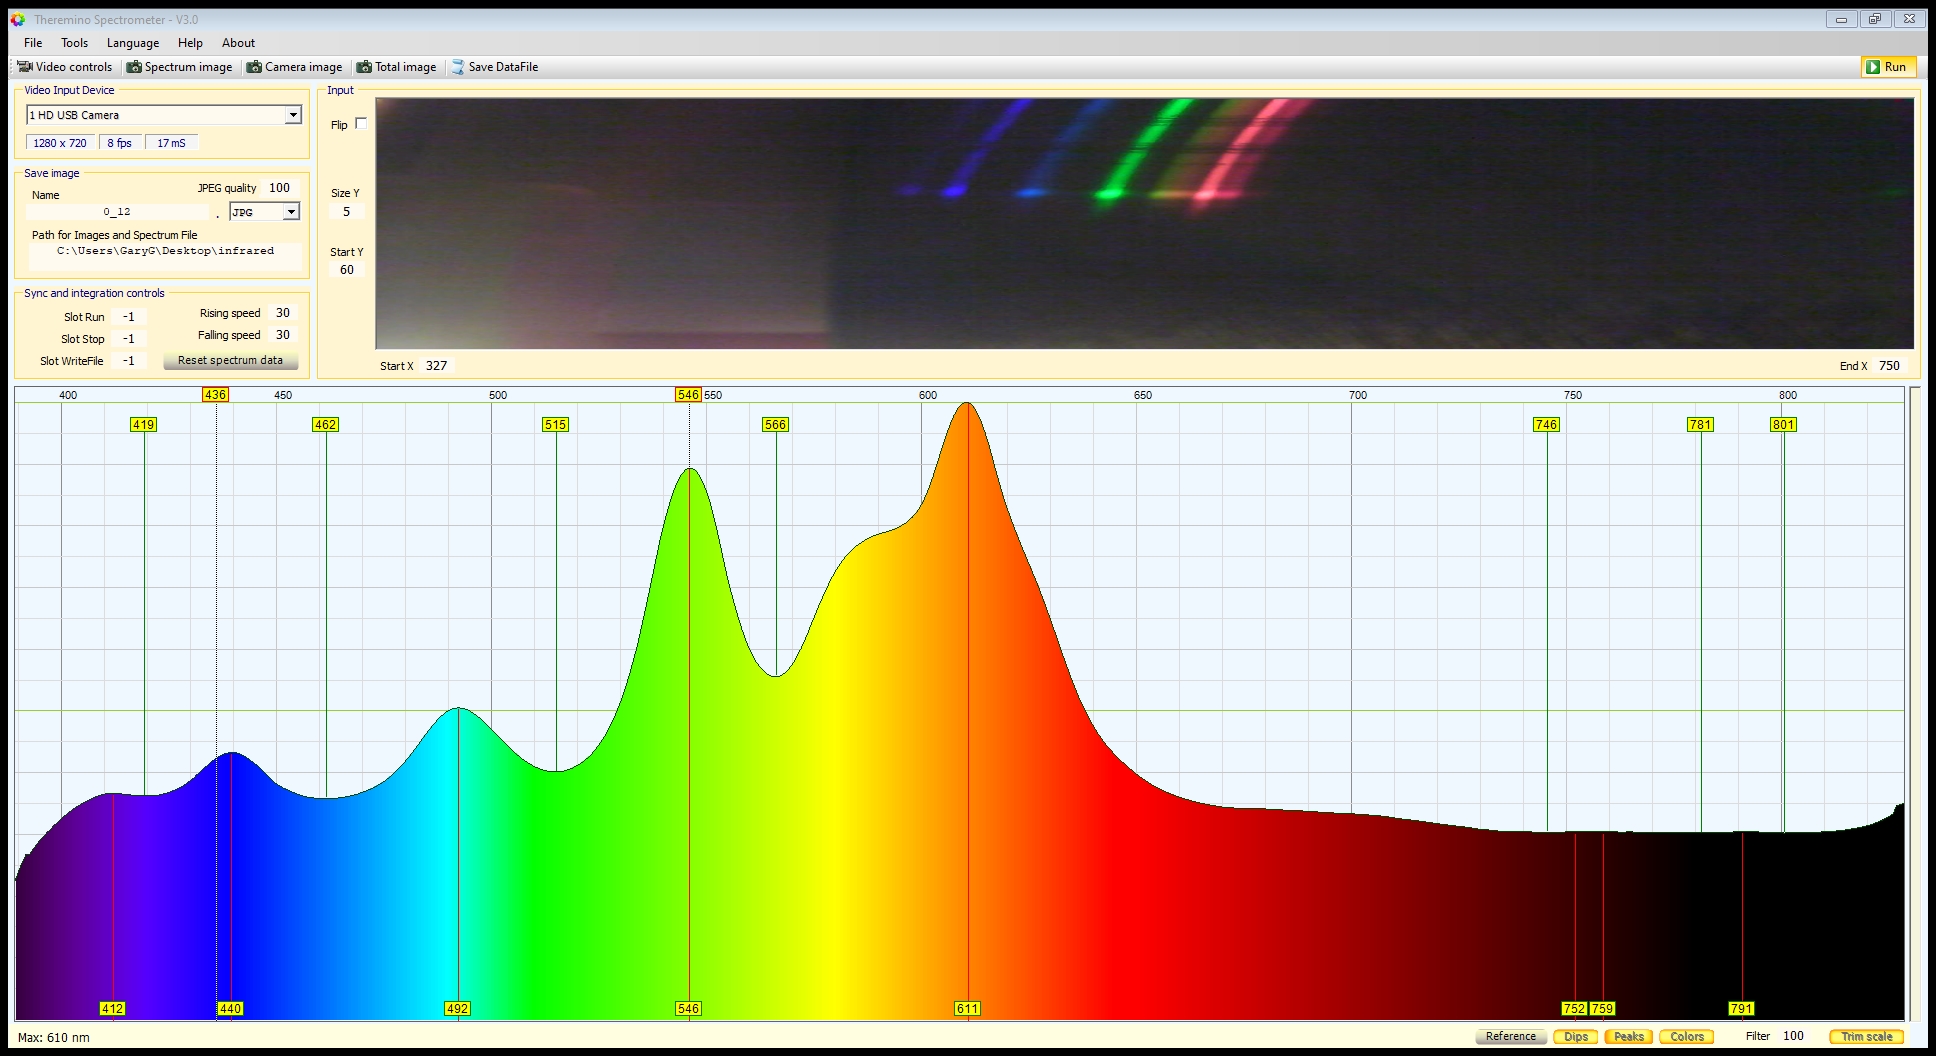Open the Language menu
1936x1056 pixels.
point(133,43)
